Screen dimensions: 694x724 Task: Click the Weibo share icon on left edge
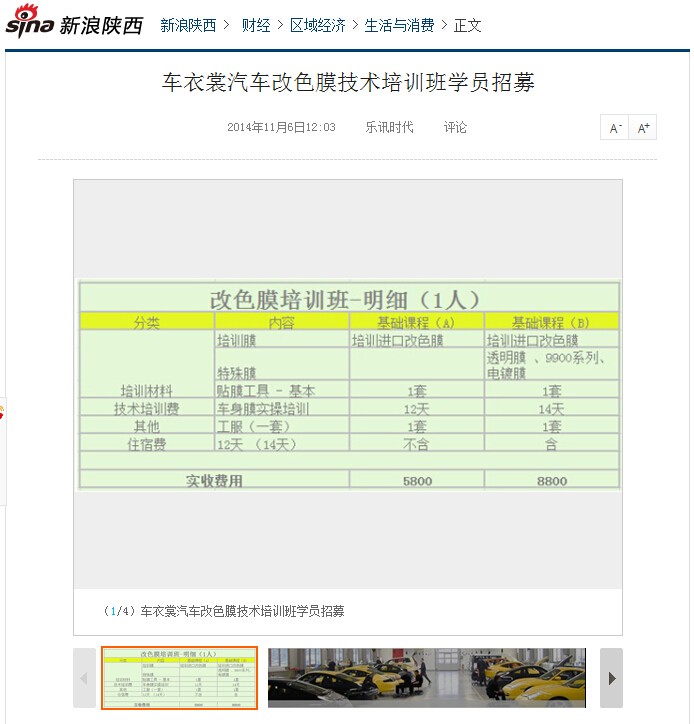[x=2, y=412]
